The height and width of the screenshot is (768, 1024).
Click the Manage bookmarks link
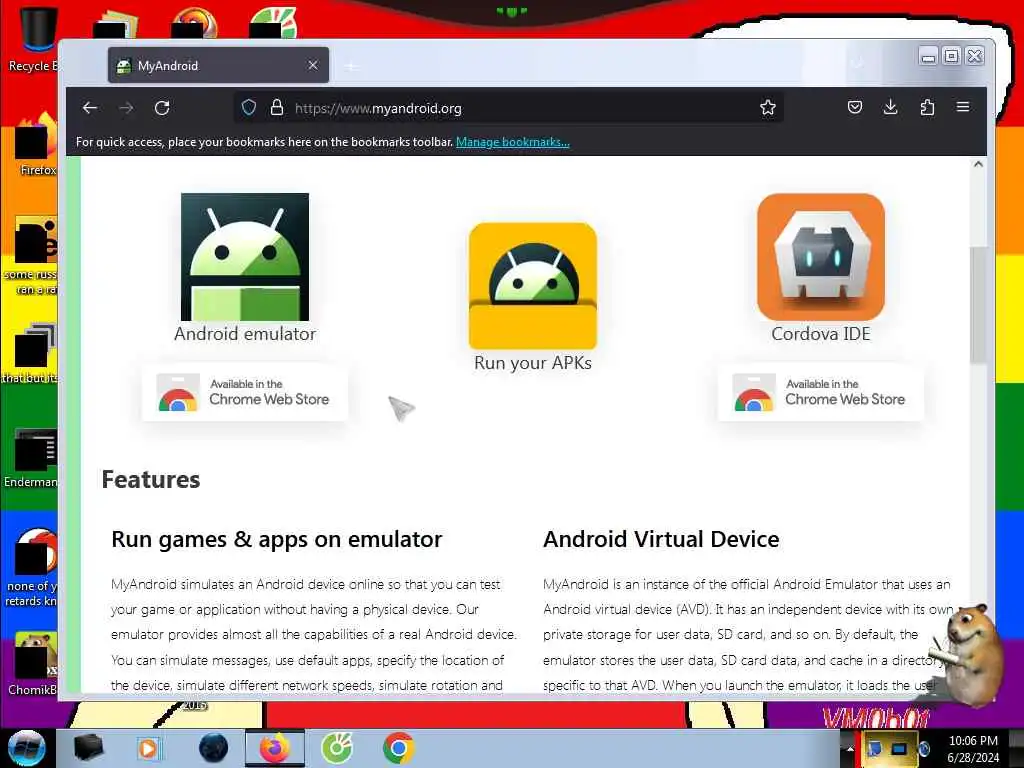[x=513, y=142]
